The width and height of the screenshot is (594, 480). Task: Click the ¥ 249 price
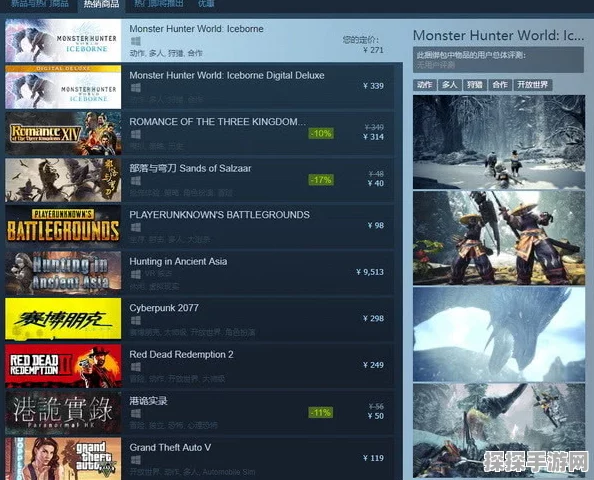(x=373, y=365)
